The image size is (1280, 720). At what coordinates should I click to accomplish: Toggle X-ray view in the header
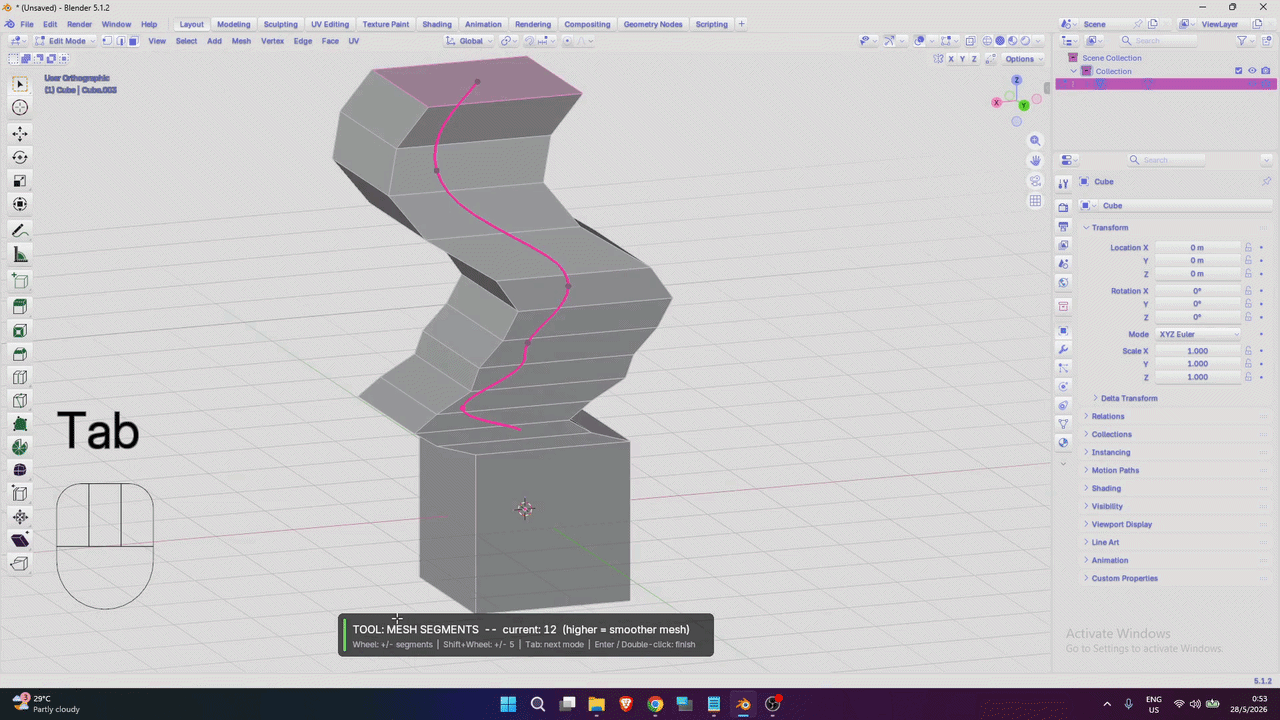(971, 41)
